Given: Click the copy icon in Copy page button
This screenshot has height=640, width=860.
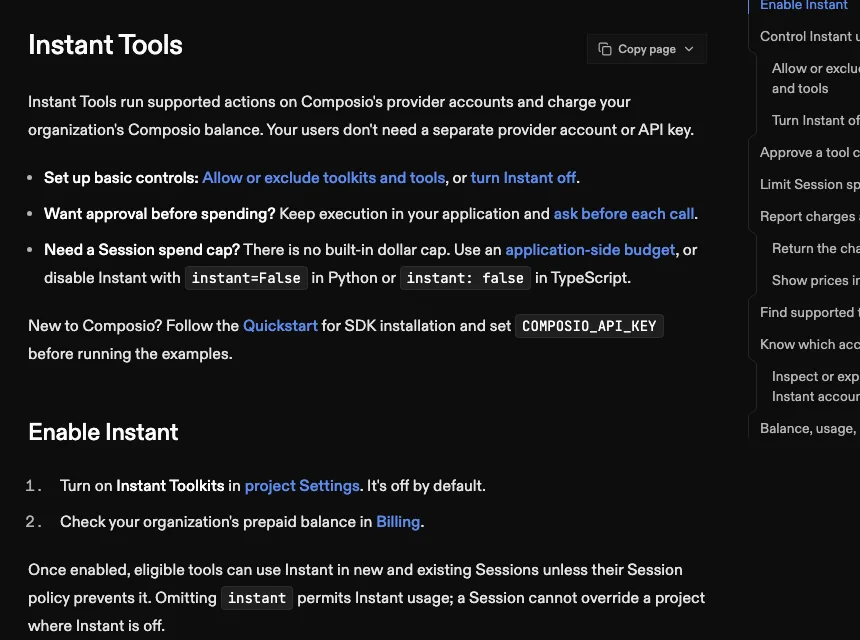Looking at the screenshot, I should (604, 49).
